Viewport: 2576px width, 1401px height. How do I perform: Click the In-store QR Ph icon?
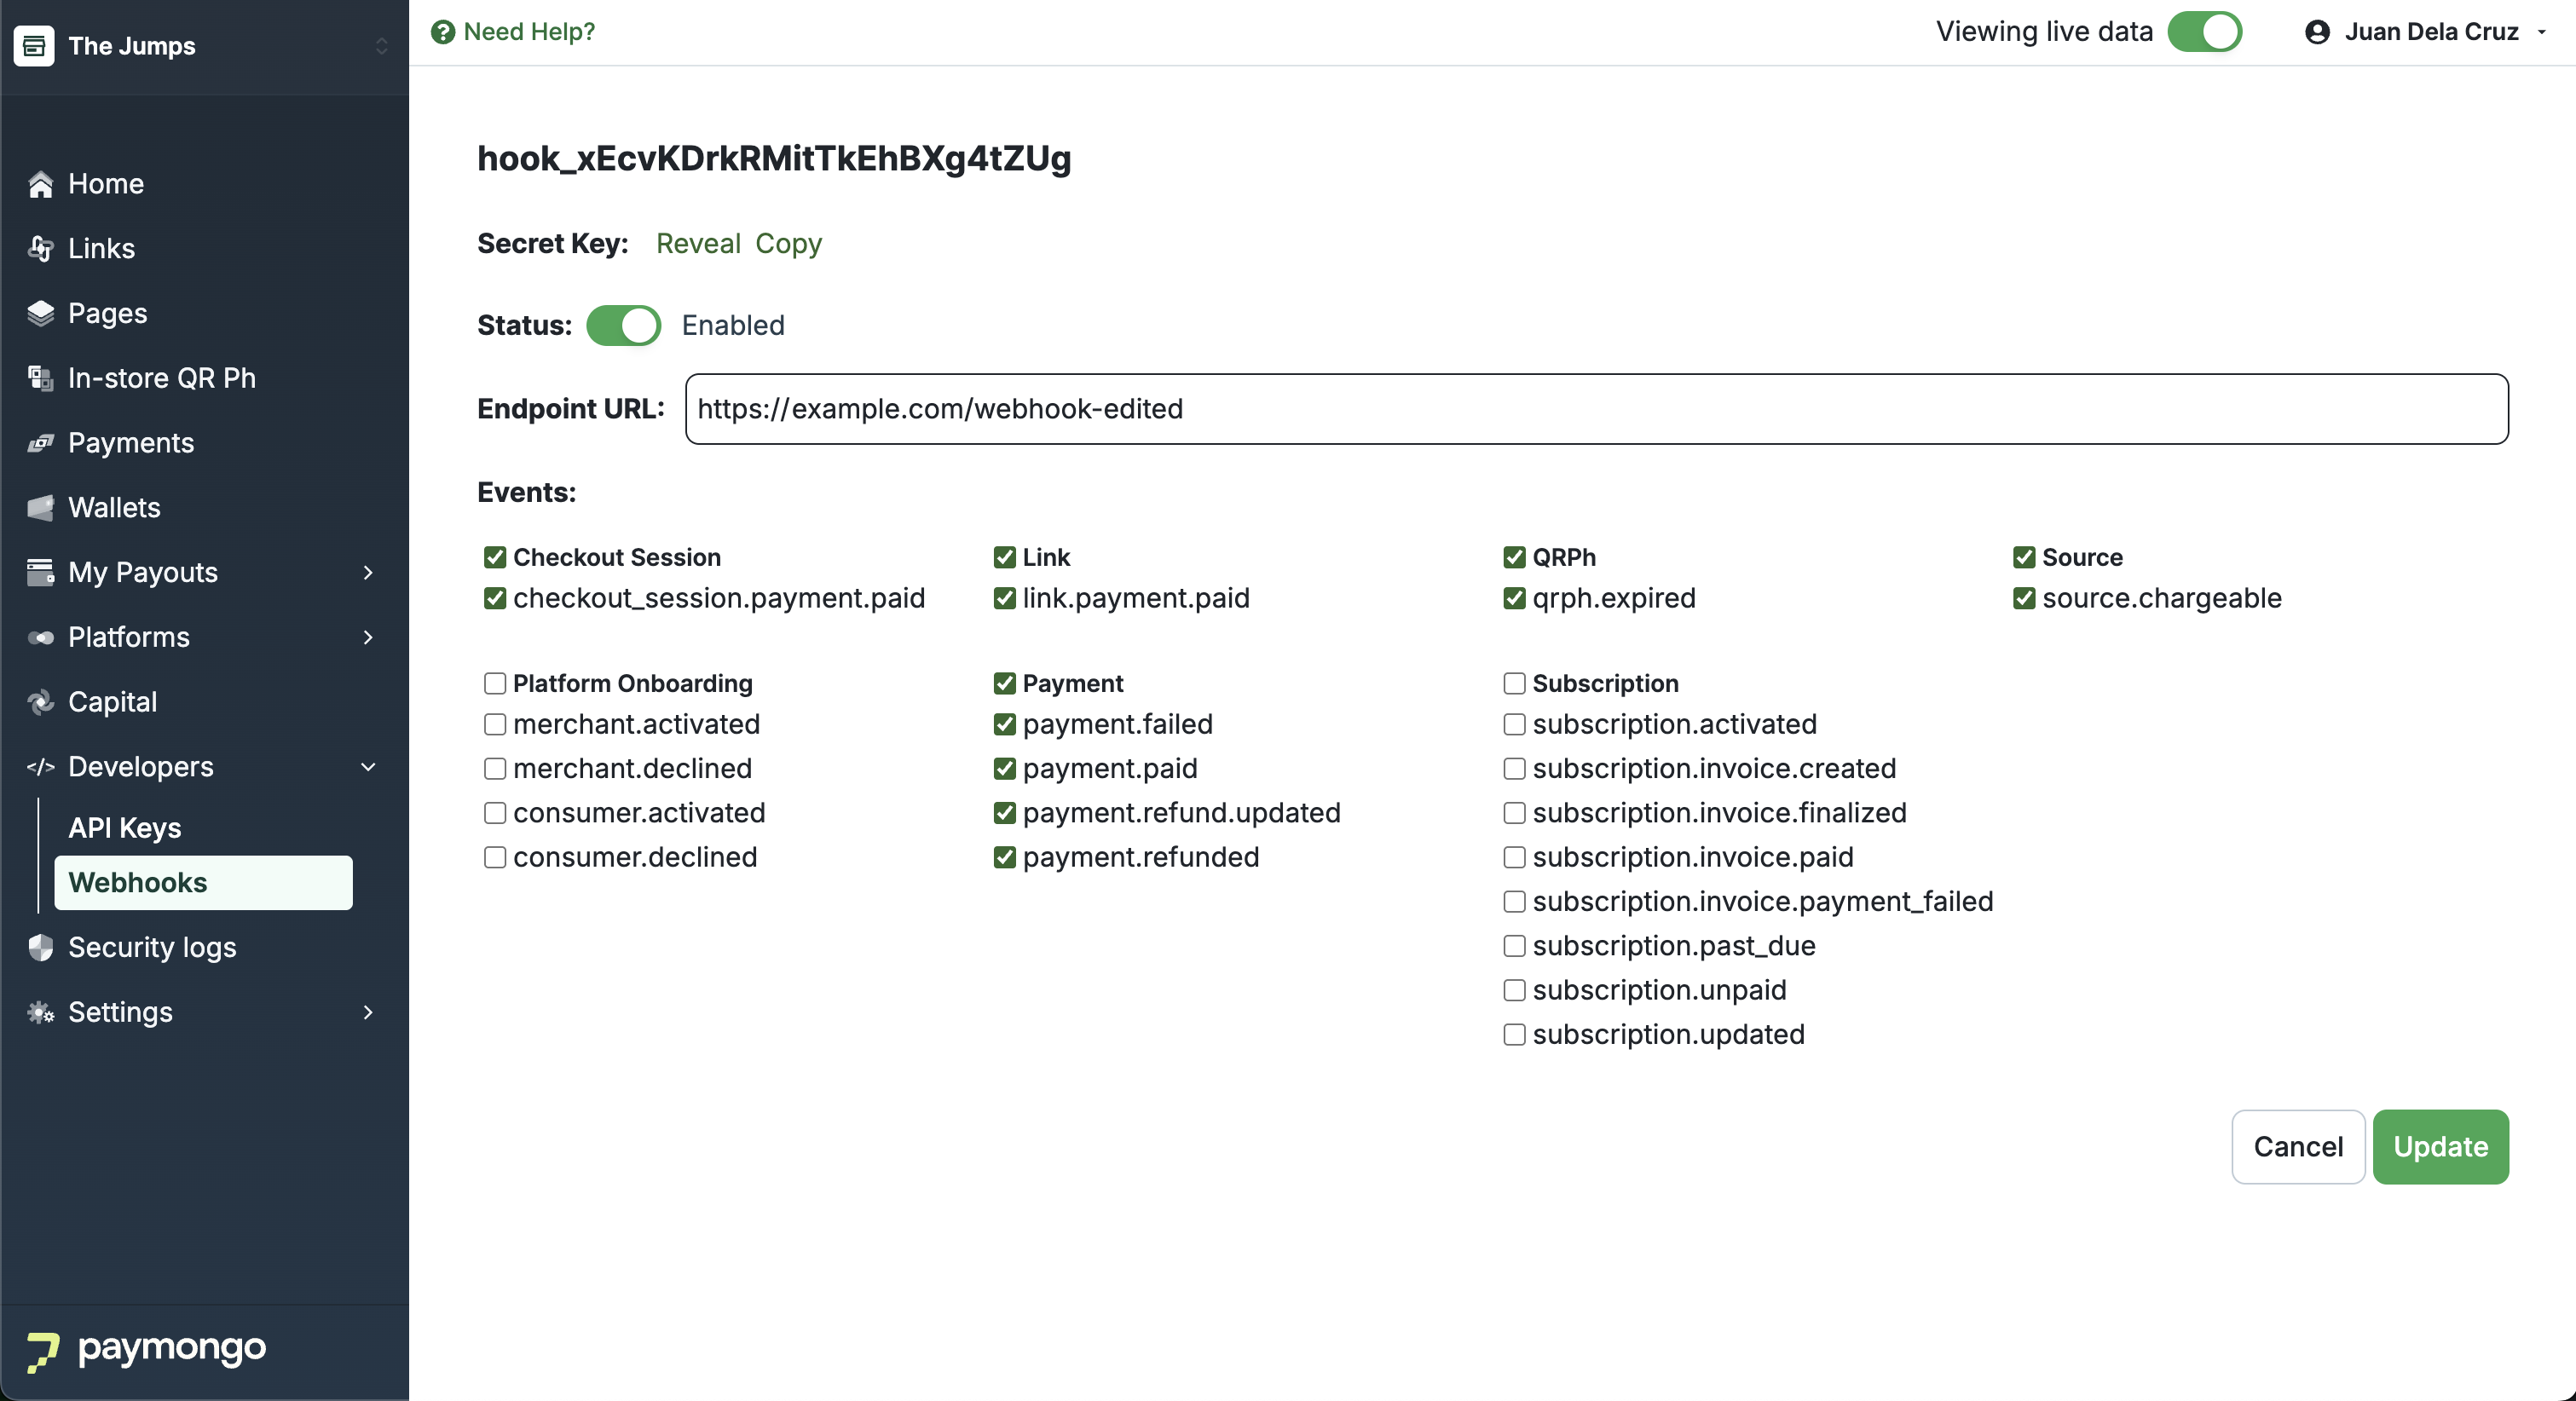click(x=41, y=378)
